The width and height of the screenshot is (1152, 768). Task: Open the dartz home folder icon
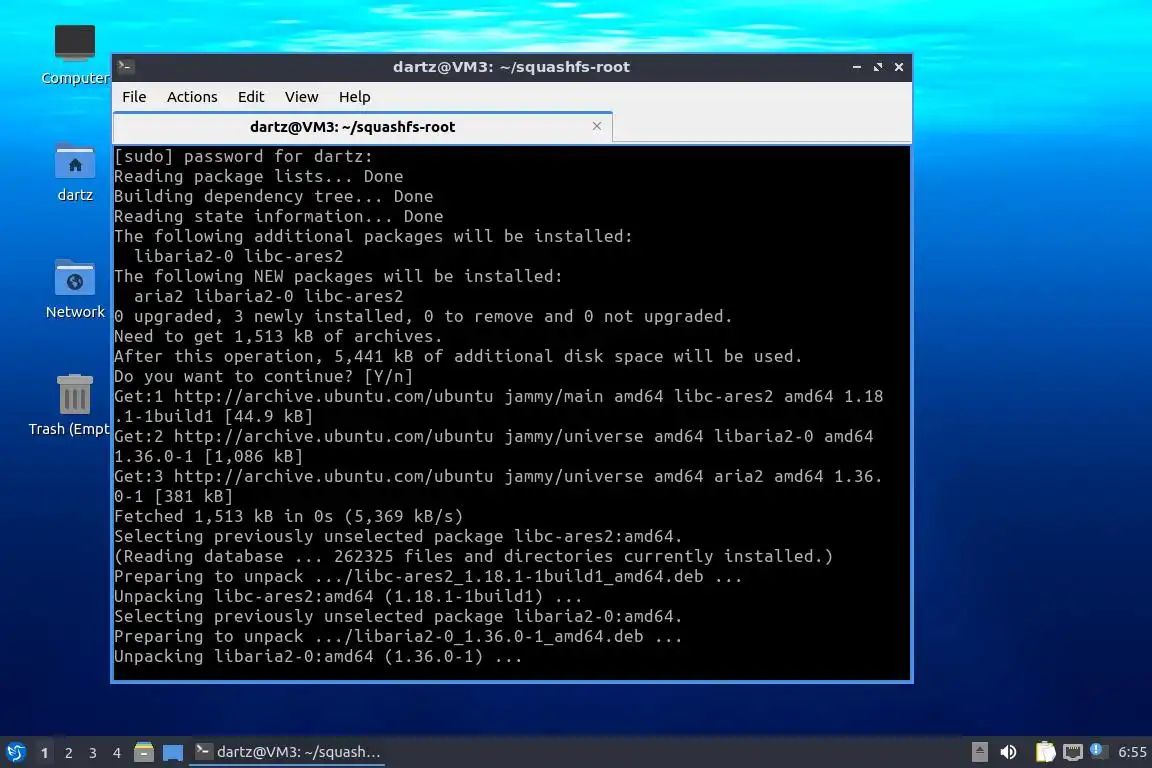click(x=75, y=173)
